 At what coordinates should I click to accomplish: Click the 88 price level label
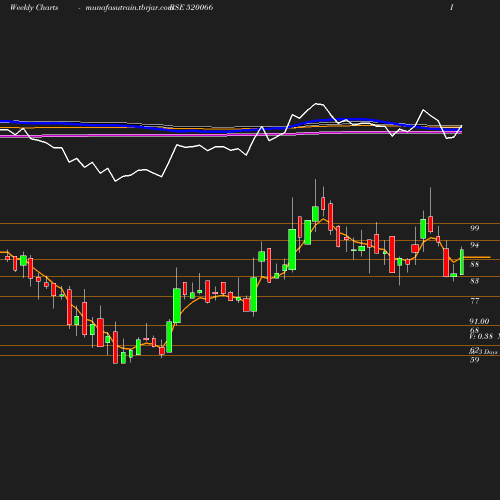(x=474, y=264)
